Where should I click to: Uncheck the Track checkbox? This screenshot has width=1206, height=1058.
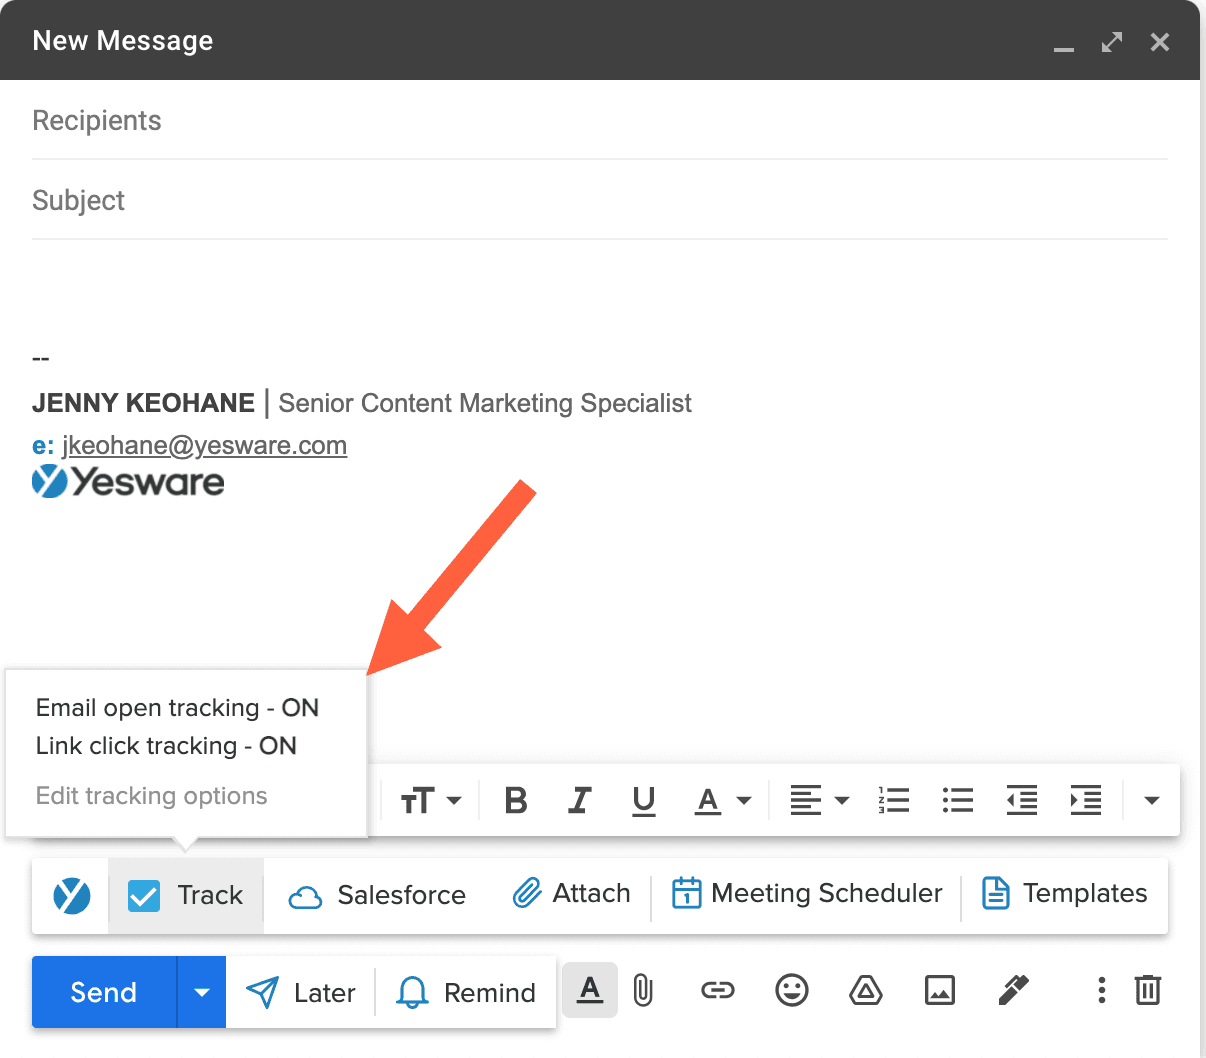coord(144,895)
